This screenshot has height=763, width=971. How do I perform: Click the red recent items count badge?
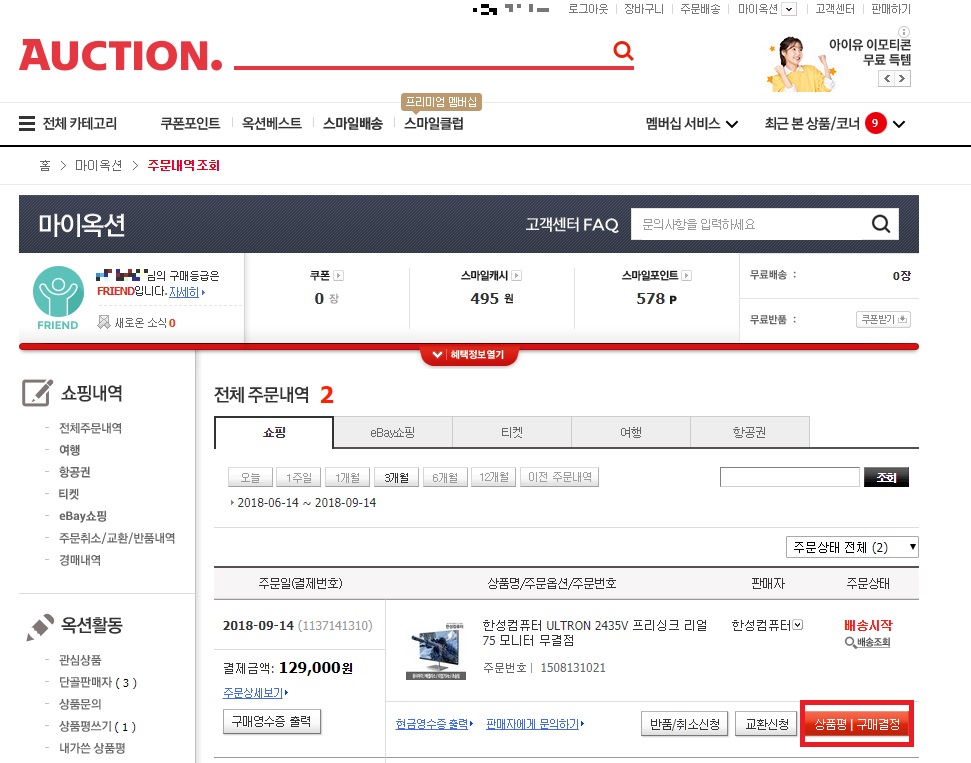pyautogui.click(x=875, y=123)
